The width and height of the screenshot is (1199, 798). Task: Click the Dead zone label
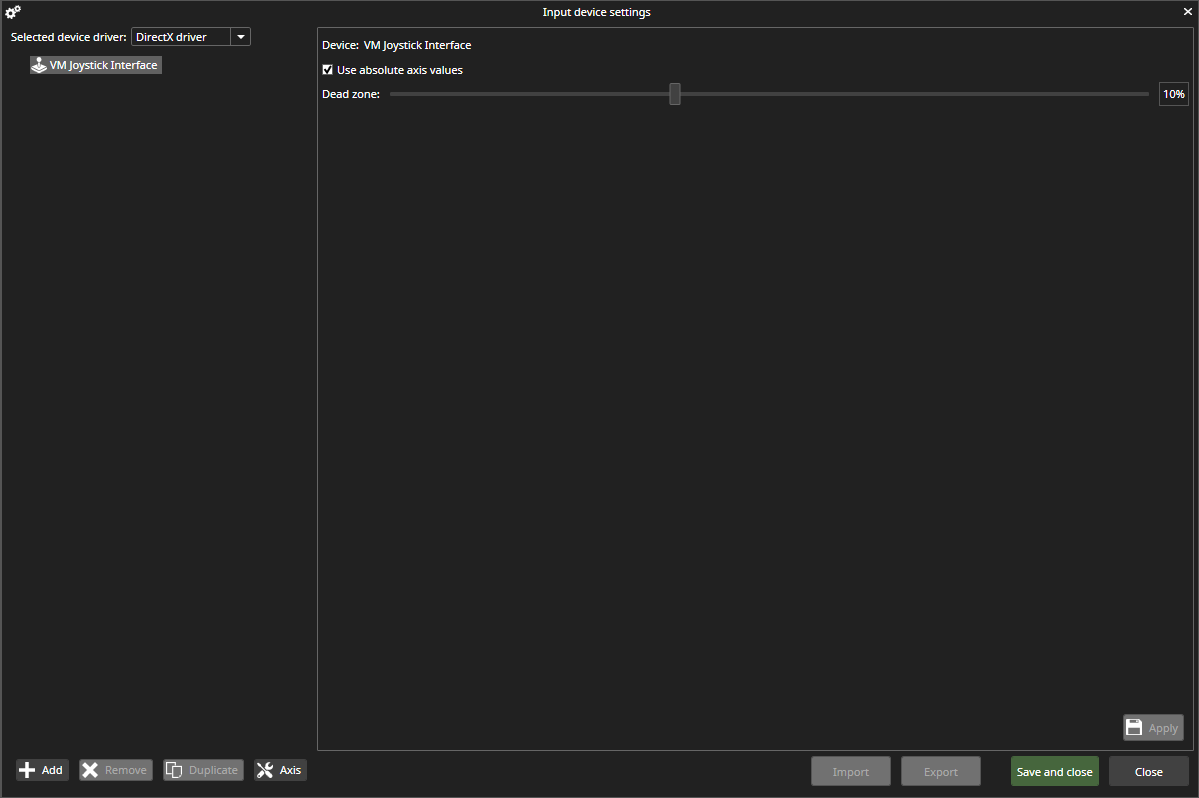click(351, 94)
